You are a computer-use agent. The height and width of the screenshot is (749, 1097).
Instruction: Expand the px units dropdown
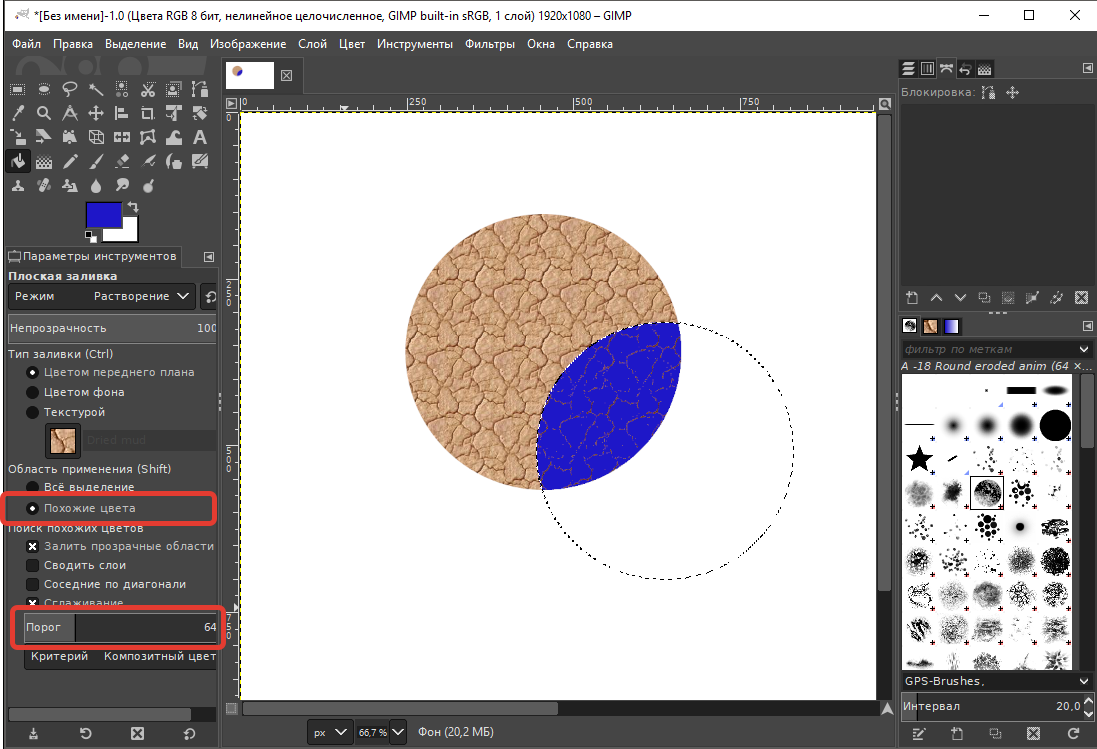(x=340, y=733)
